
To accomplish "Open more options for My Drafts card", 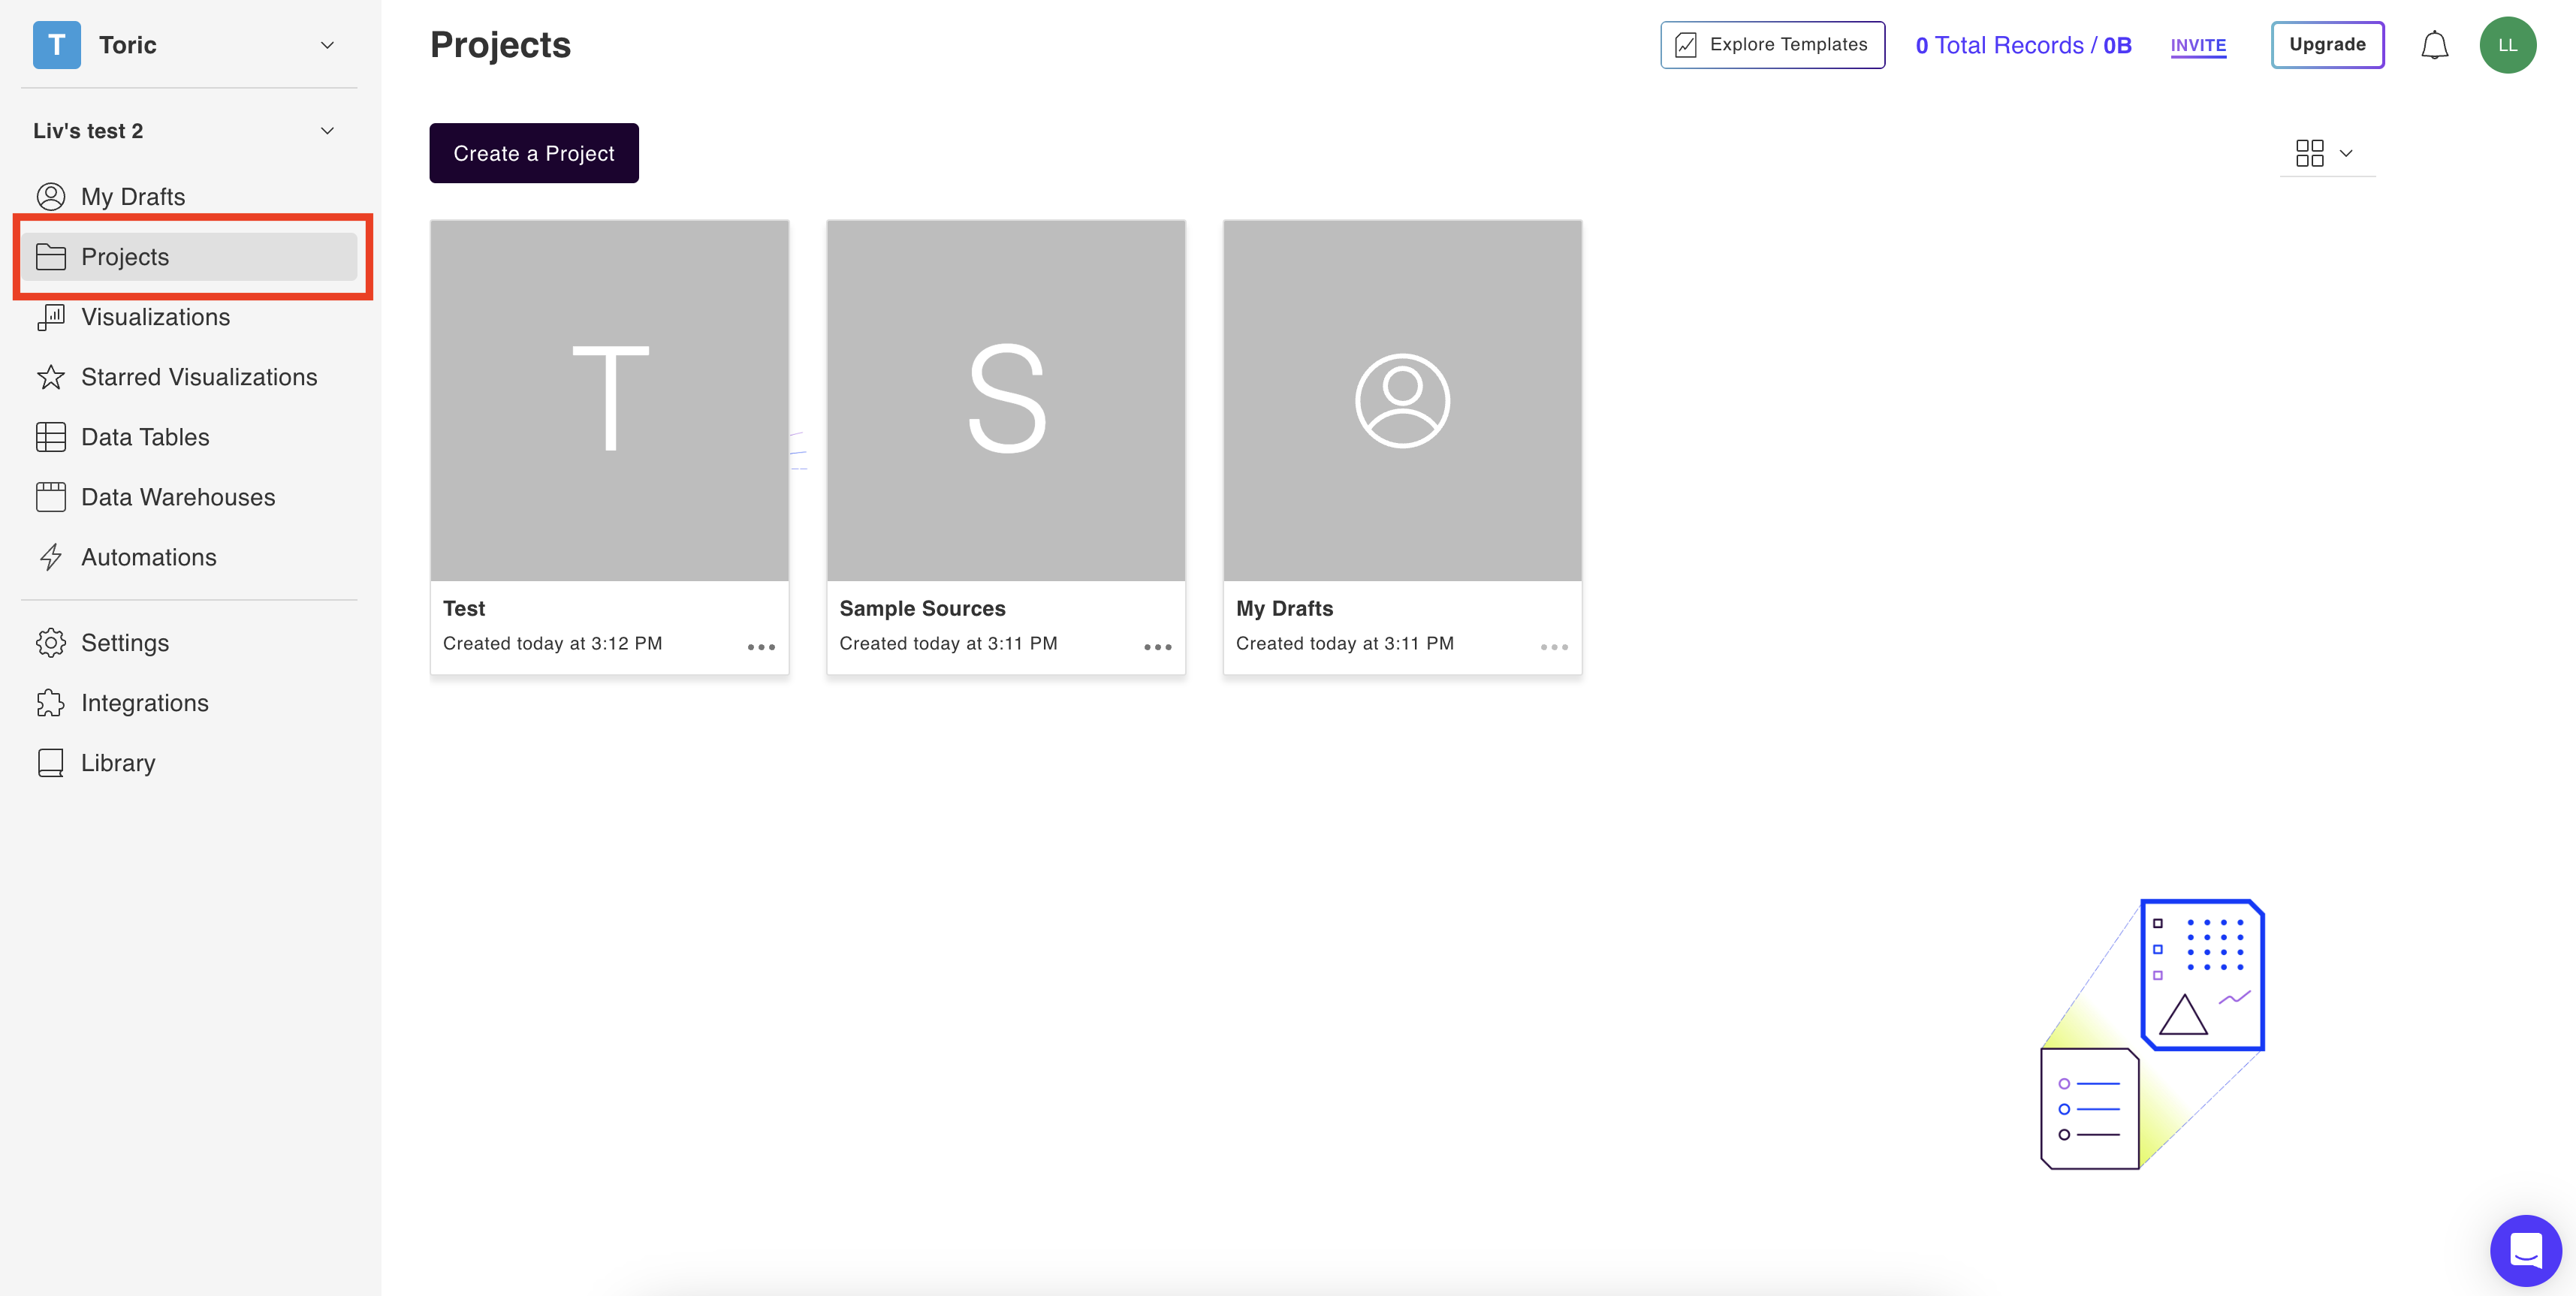I will (x=1554, y=647).
